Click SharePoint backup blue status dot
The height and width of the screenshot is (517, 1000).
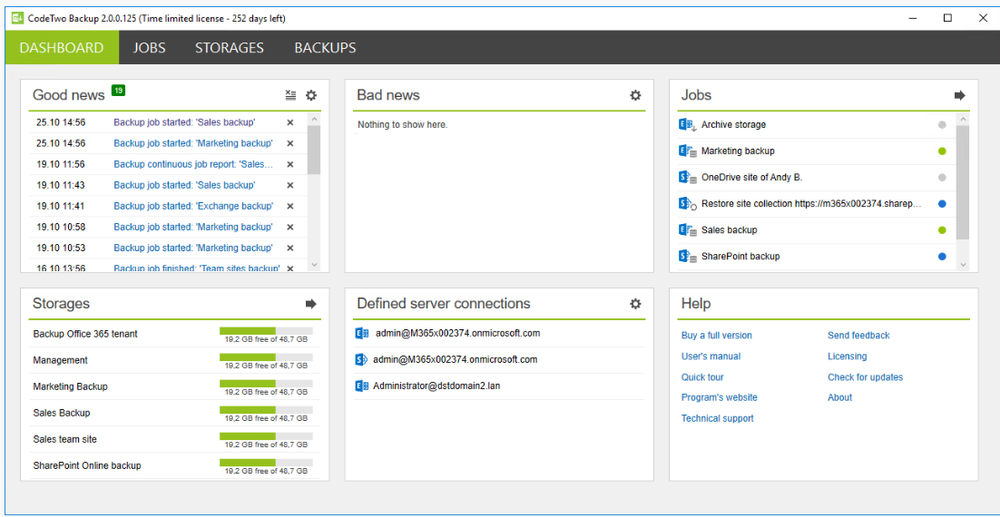[x=942, y=257]
